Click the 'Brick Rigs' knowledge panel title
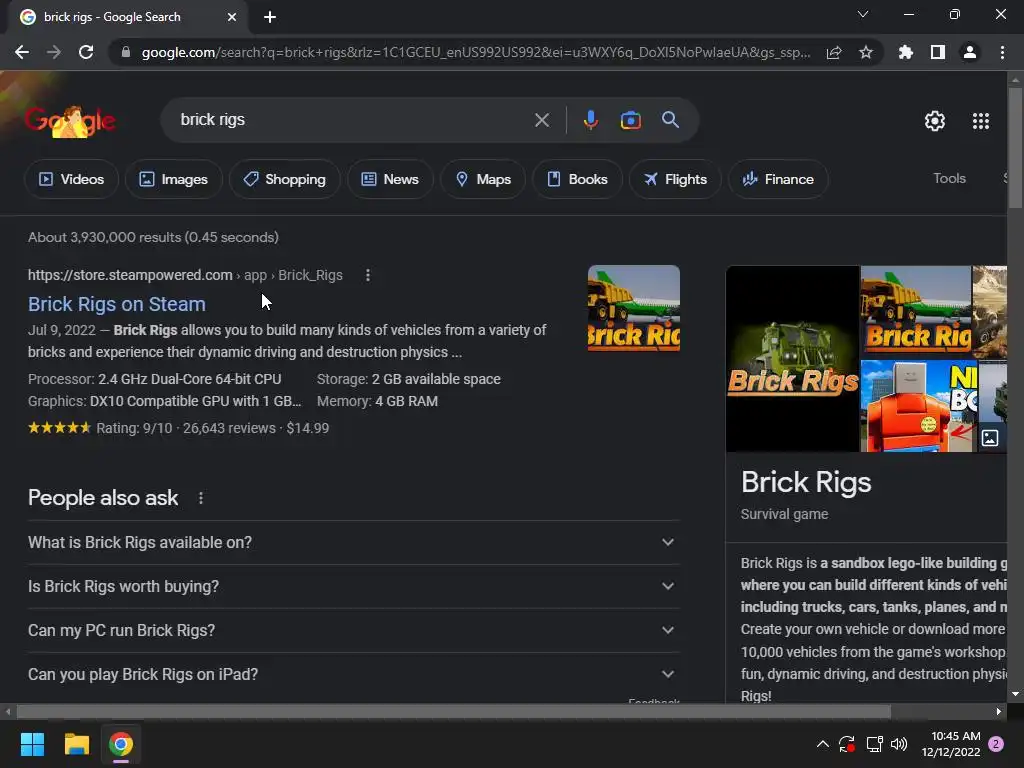The height and width of the screenshot is (768, 1024). [x=806, y=483]
